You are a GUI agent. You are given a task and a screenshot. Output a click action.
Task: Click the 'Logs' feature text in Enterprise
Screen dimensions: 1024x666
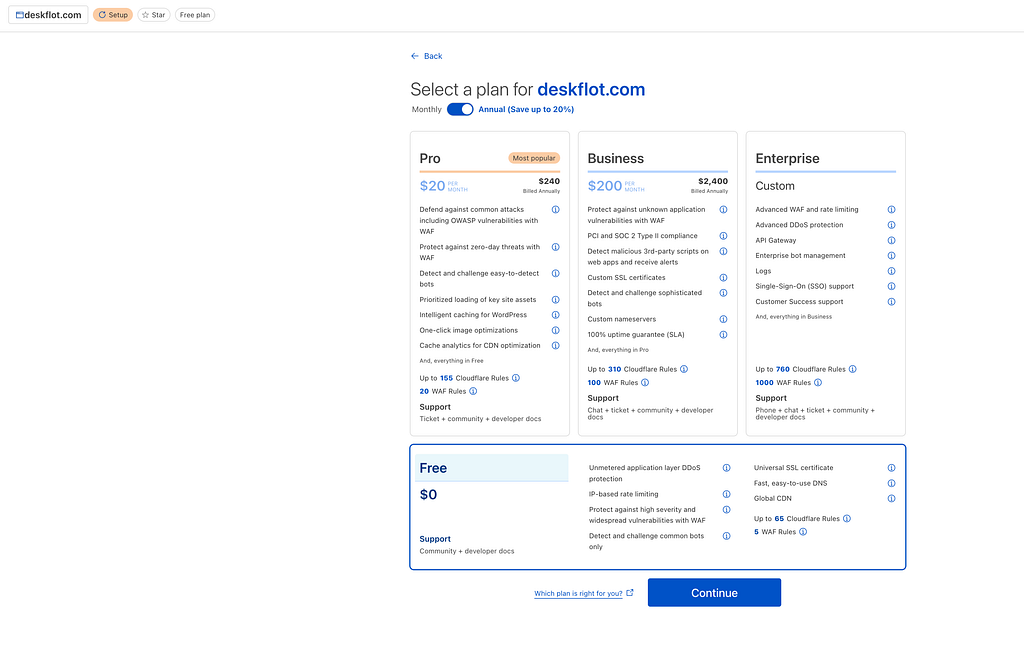click(x=763, y=271)
